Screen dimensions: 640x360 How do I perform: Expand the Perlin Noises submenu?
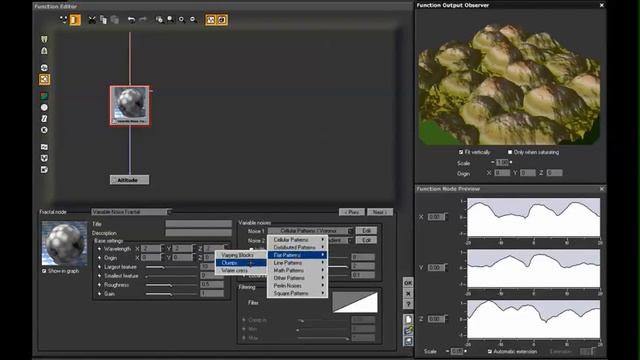297,286
